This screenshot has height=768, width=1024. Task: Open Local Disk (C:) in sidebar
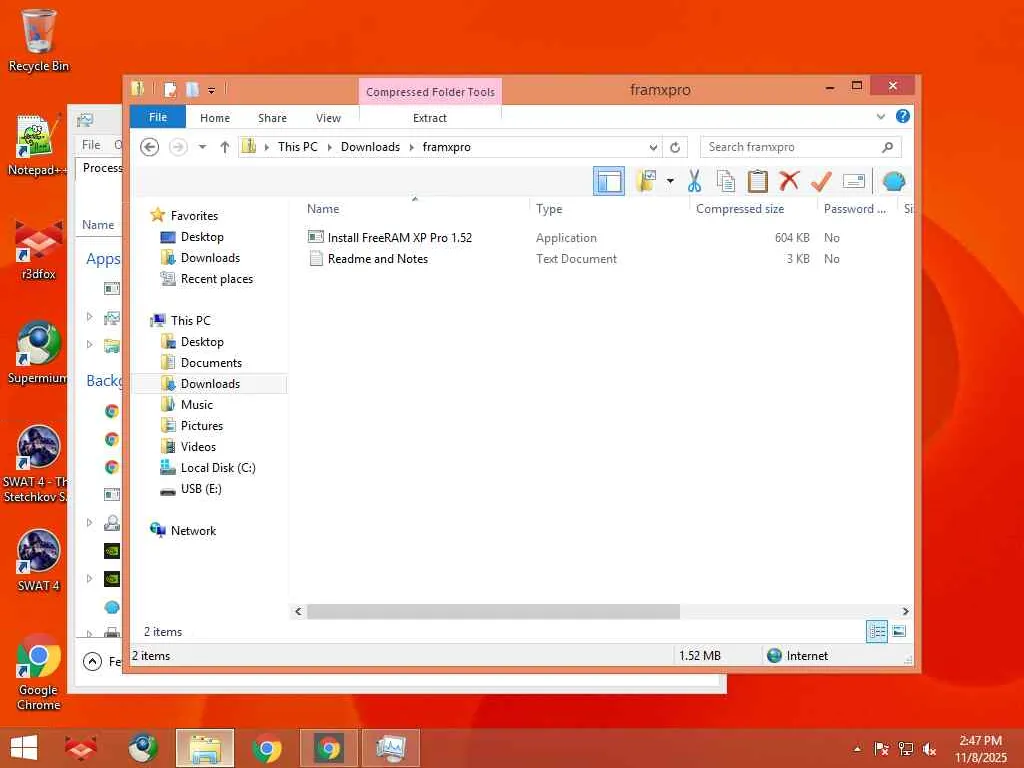[x=218, y=468]
